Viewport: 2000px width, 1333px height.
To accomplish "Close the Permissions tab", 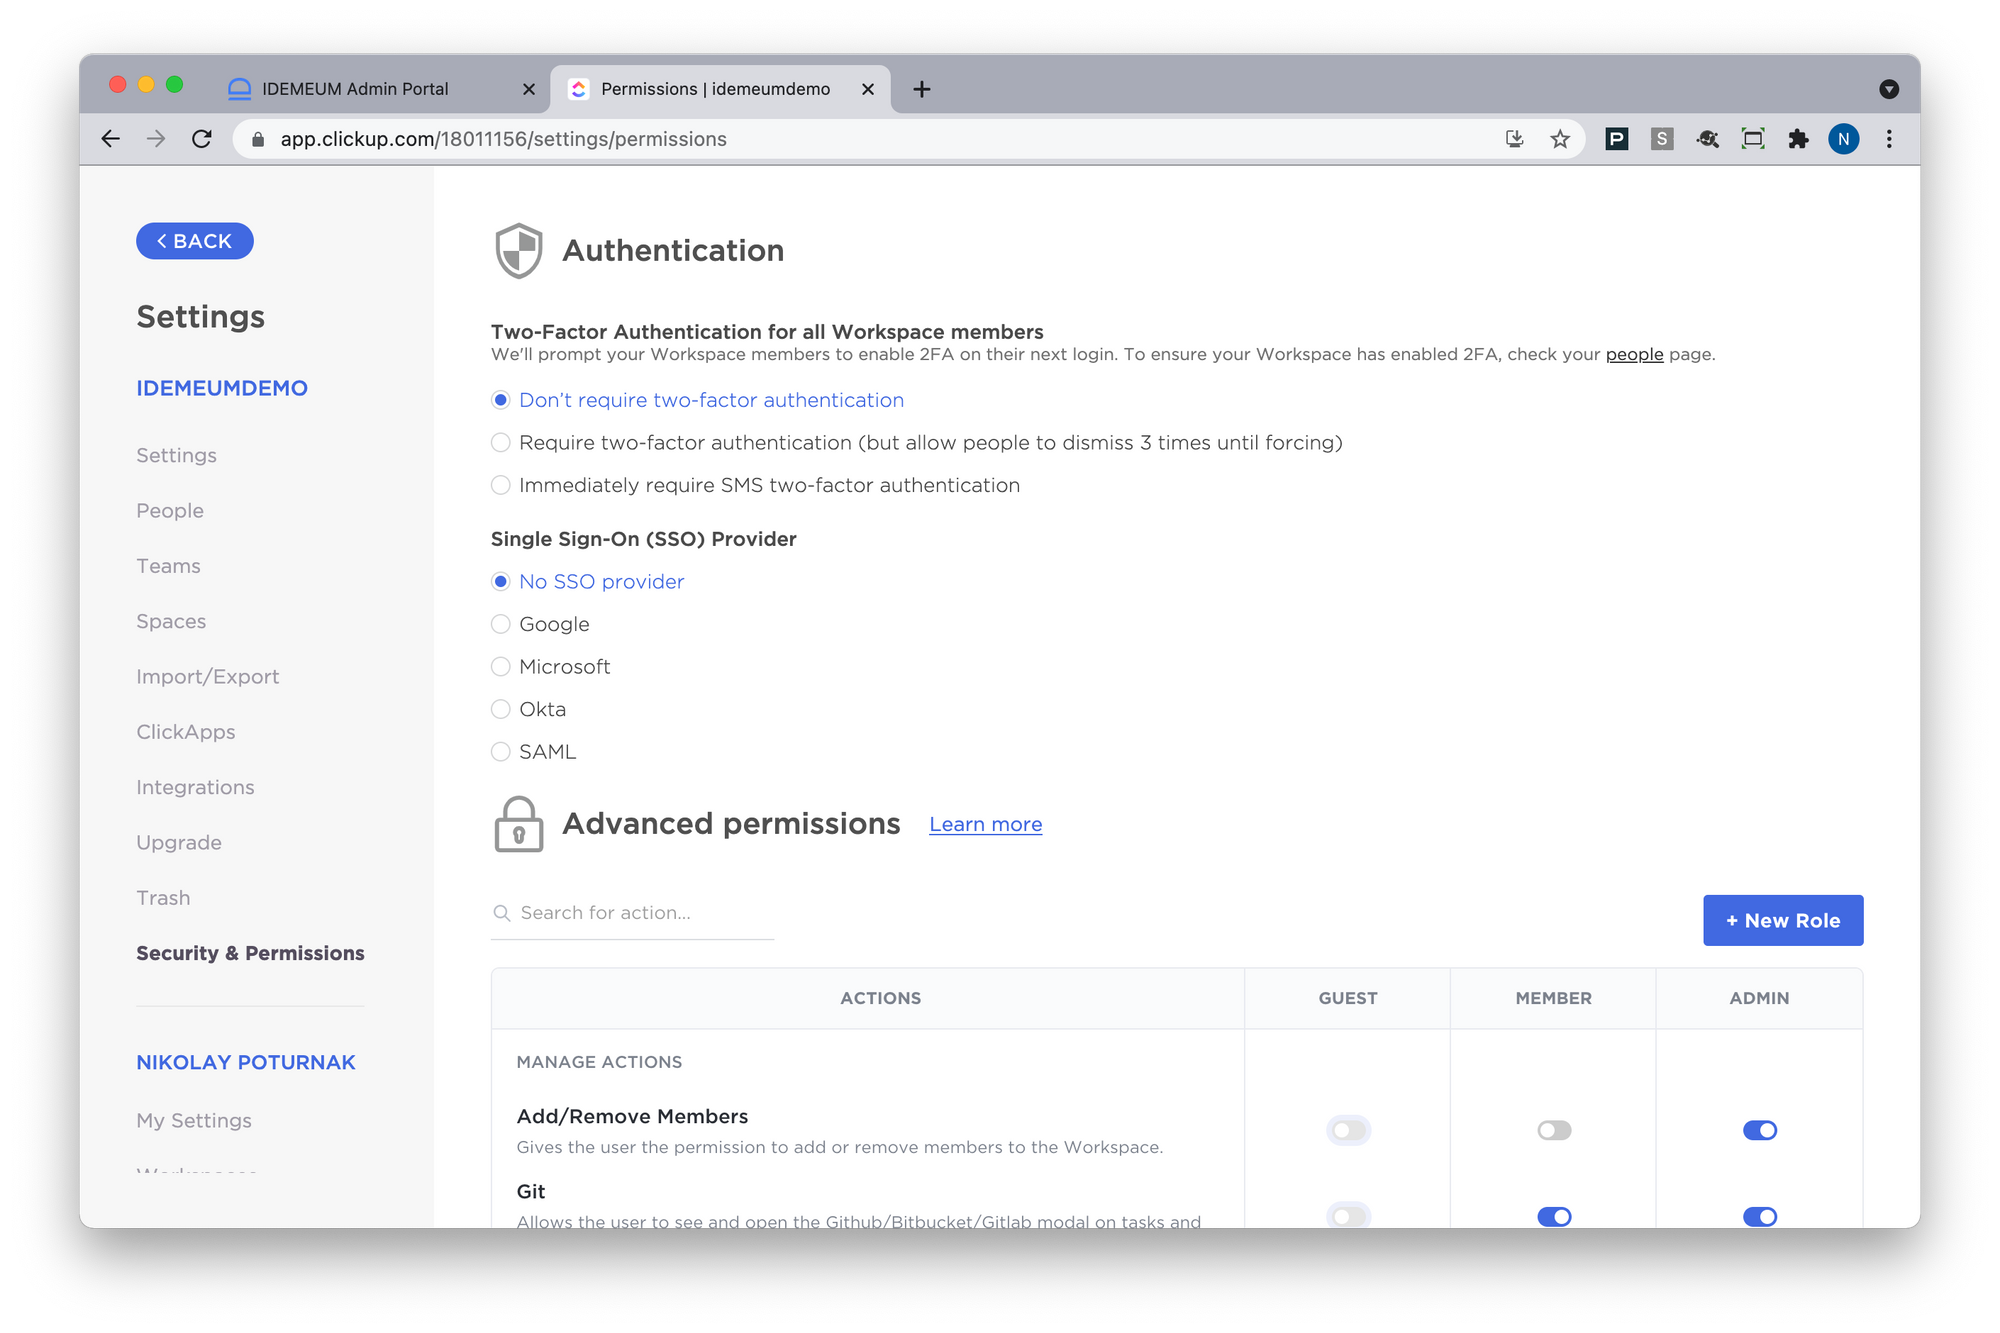I will [868, 89].
